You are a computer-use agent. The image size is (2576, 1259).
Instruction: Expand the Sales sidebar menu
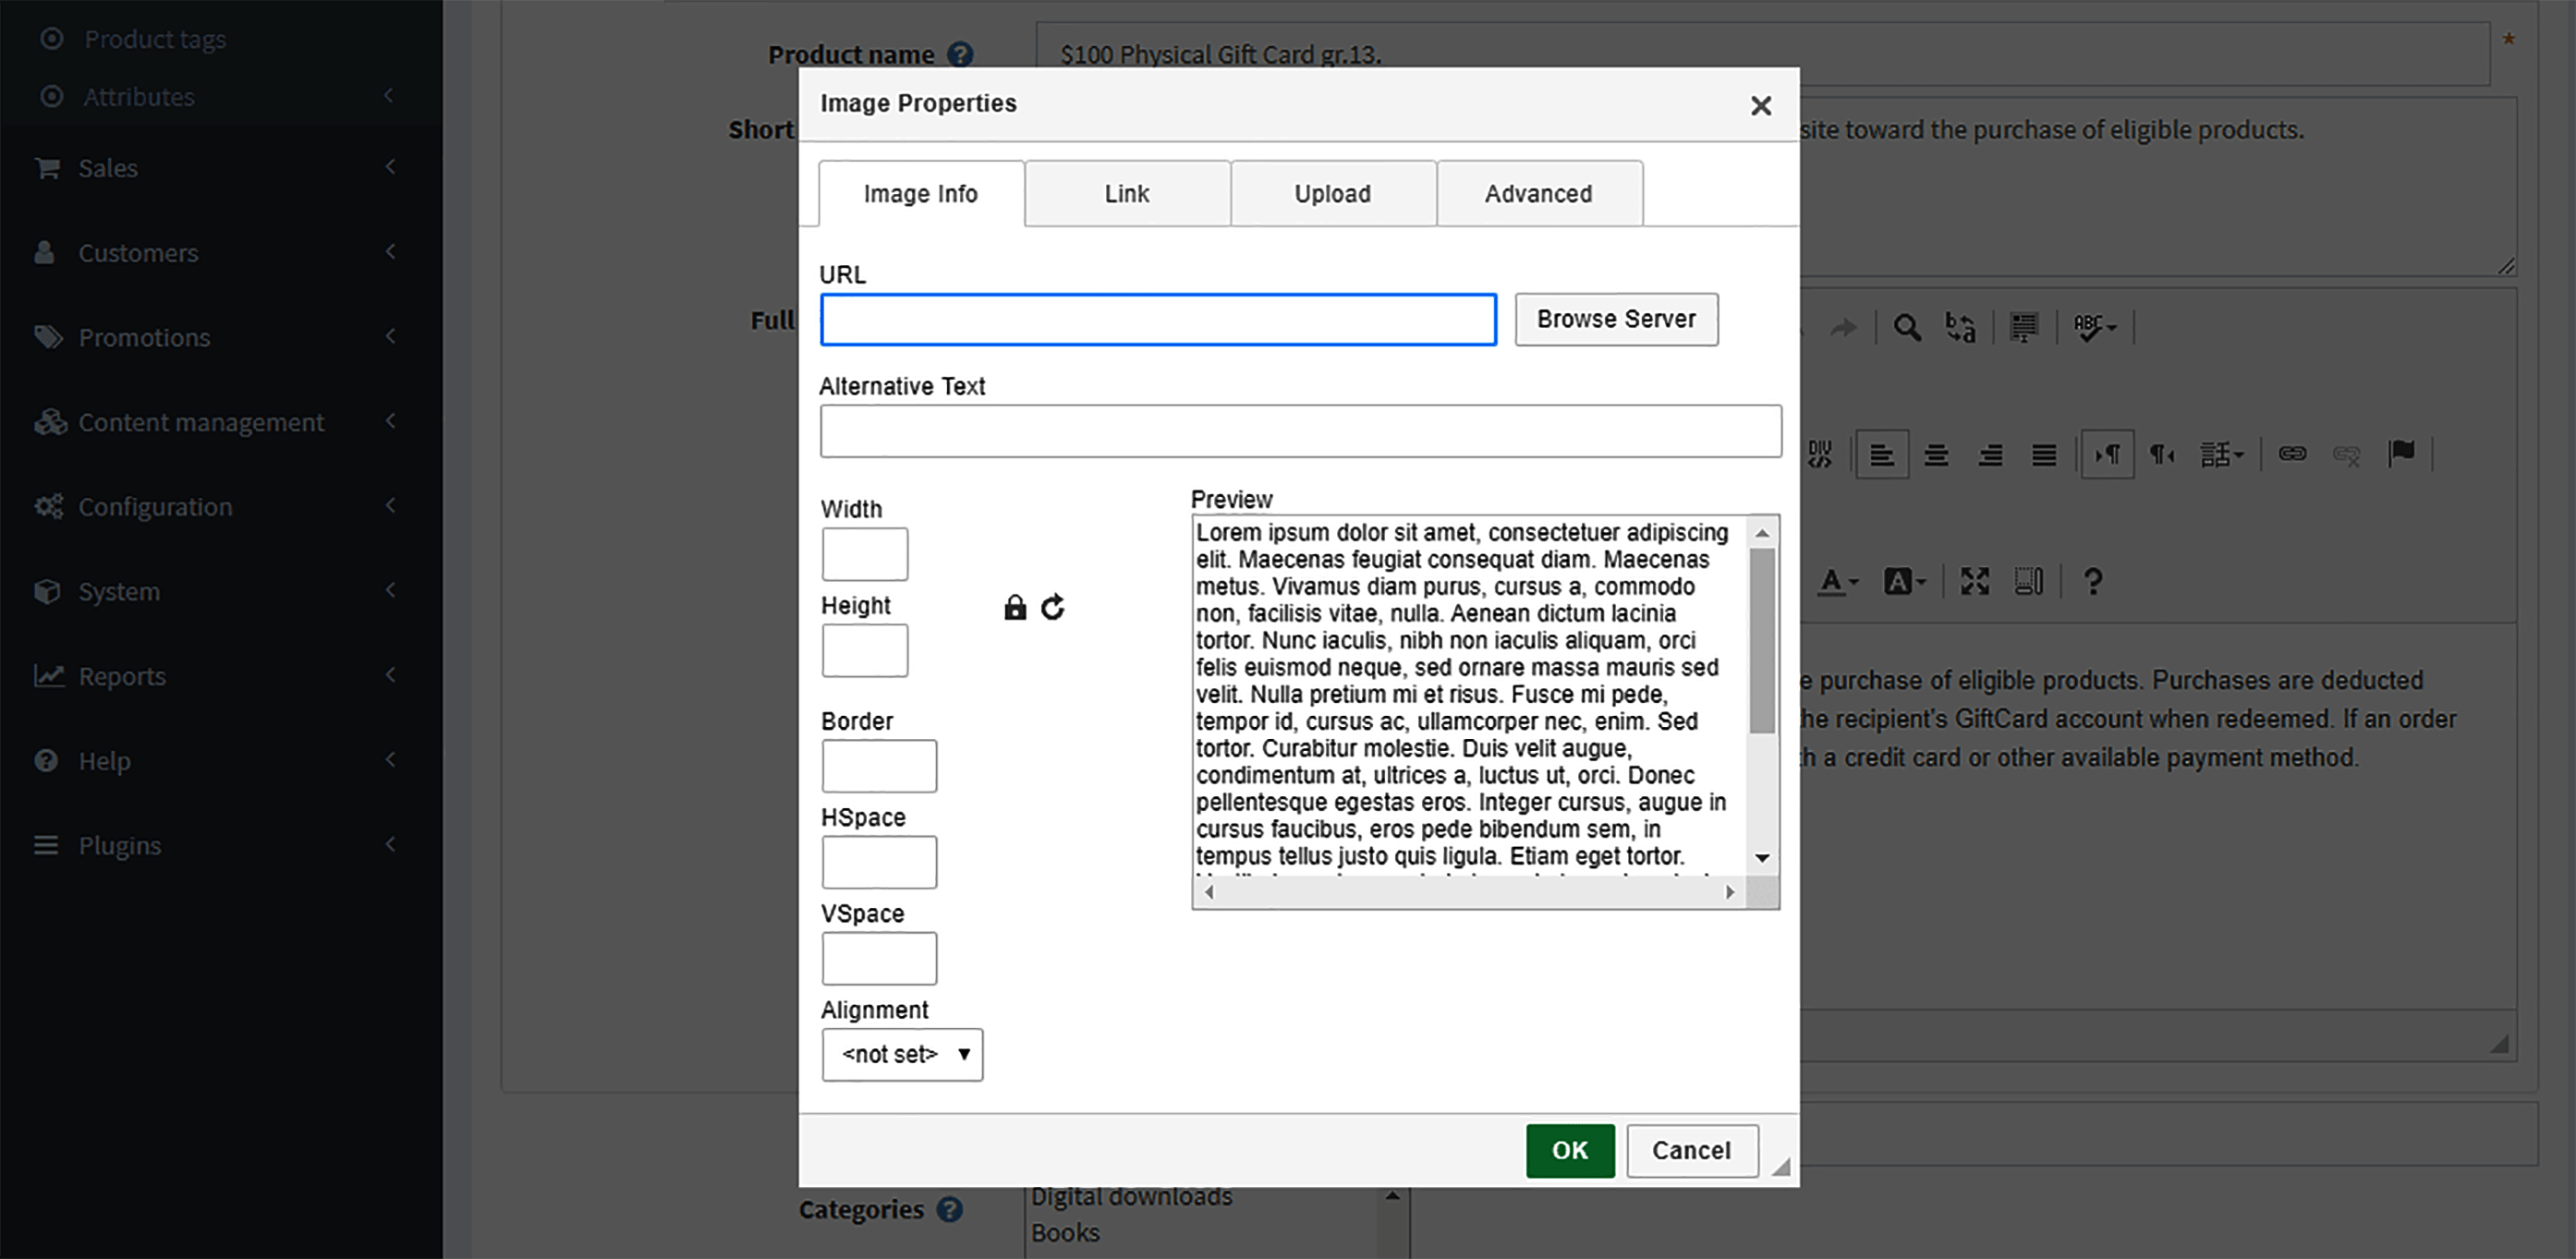click(x=220, y=168)
